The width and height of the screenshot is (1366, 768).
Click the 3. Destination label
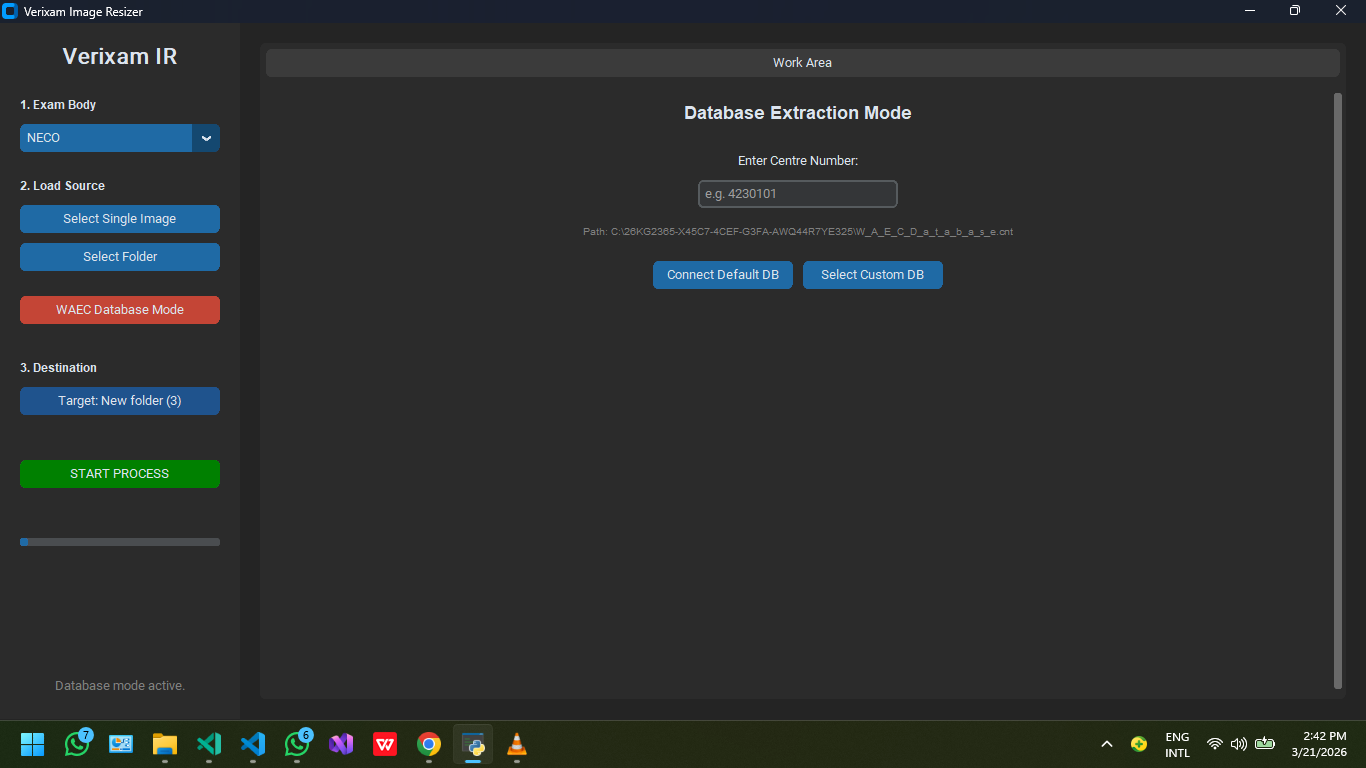(x=58, y=368)
